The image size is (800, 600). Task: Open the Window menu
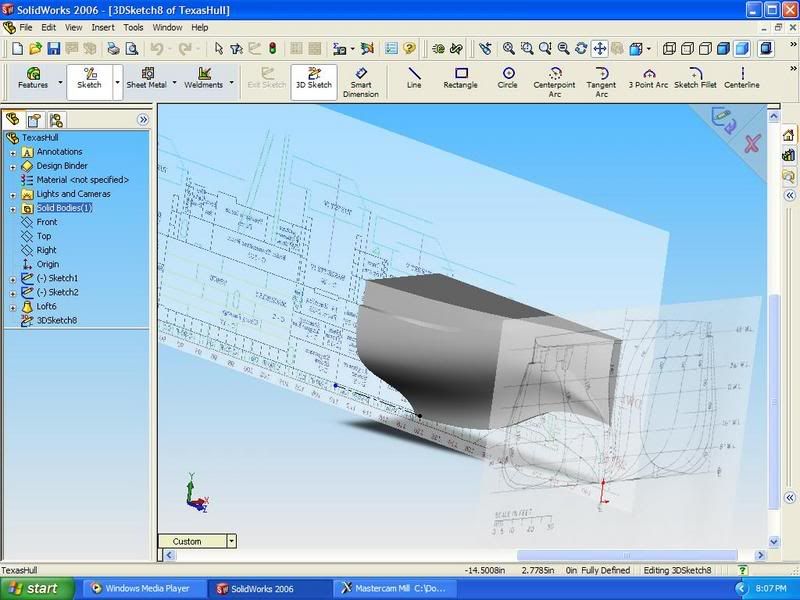(167, 28)
